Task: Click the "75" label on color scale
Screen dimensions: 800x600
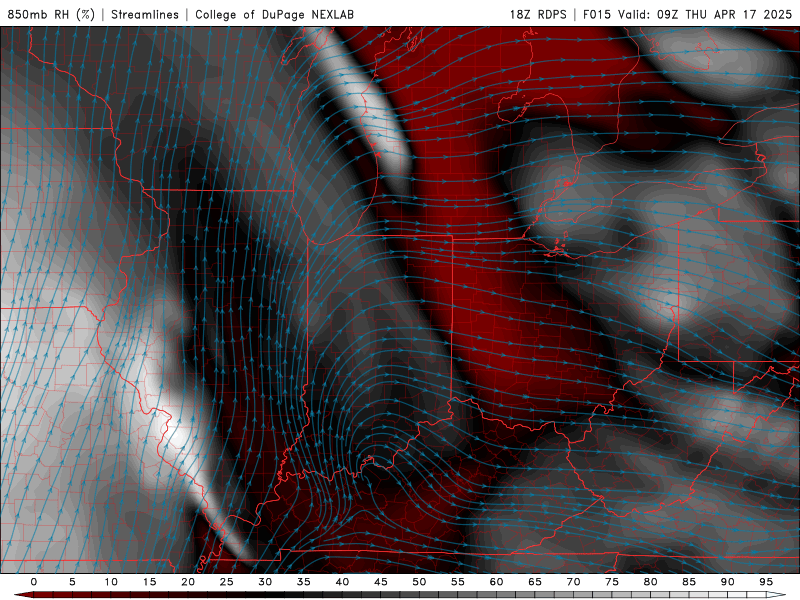Action: 612,582
